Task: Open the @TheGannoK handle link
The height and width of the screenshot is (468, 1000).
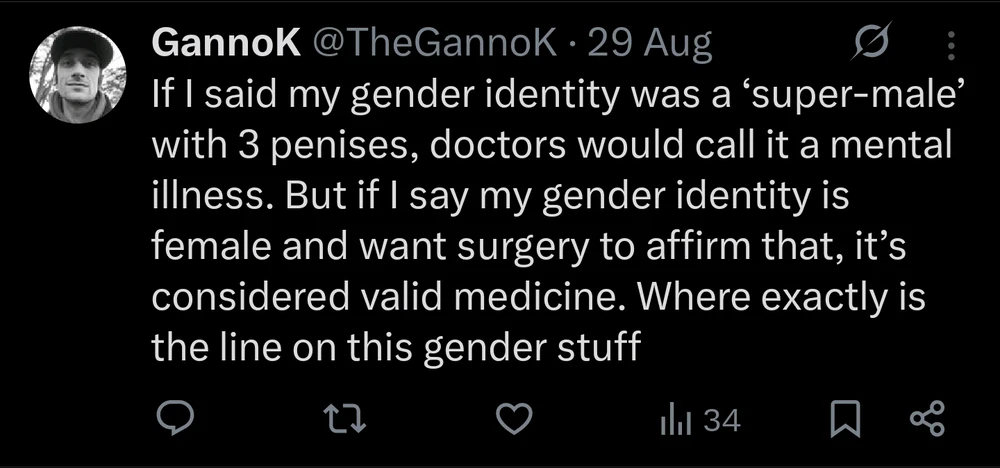Action: click(x=434, y=44)
